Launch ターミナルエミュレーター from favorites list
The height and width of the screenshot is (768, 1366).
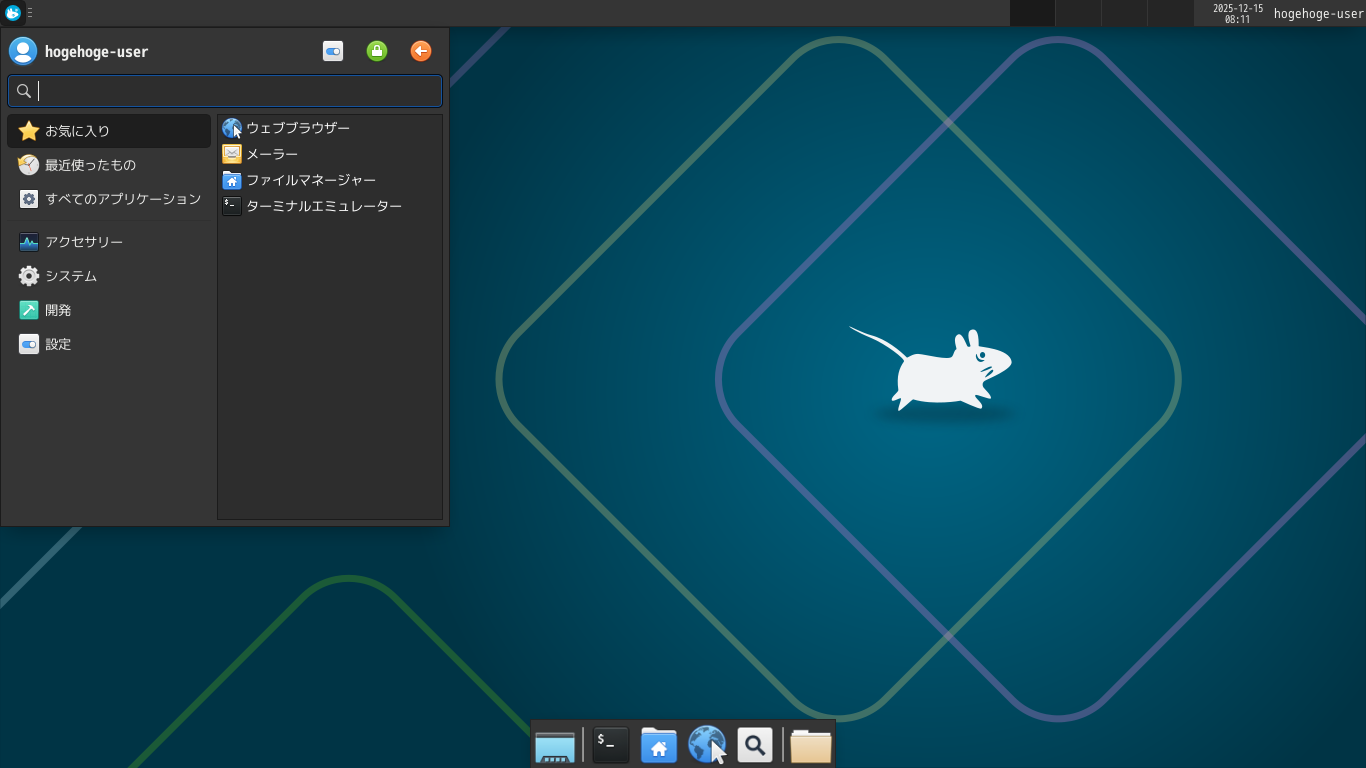coord(323,206)
